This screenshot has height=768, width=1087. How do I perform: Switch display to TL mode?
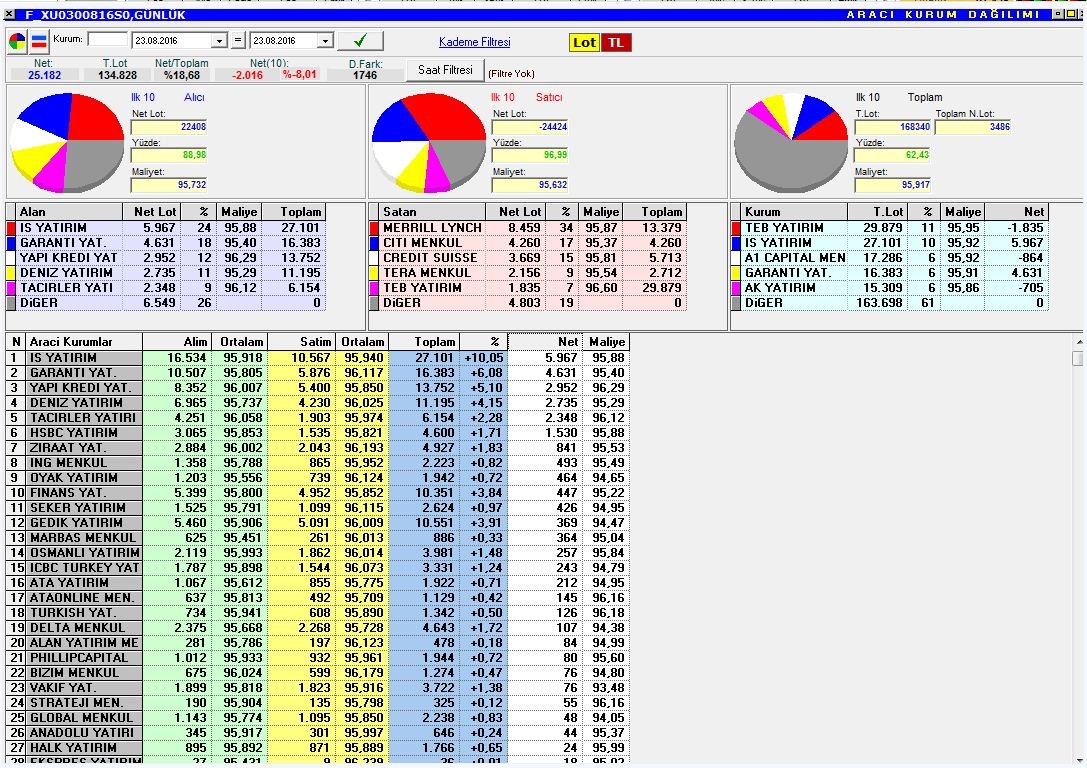pos(616,42)
